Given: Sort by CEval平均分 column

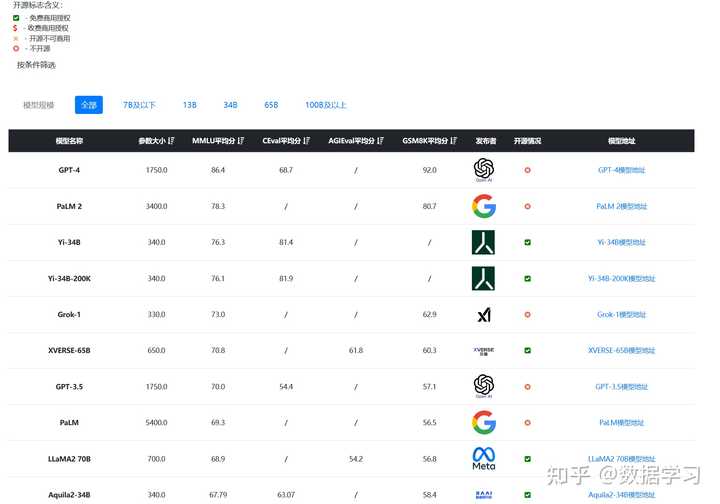Looking at the screenshot, I should [x=286, y=141].
